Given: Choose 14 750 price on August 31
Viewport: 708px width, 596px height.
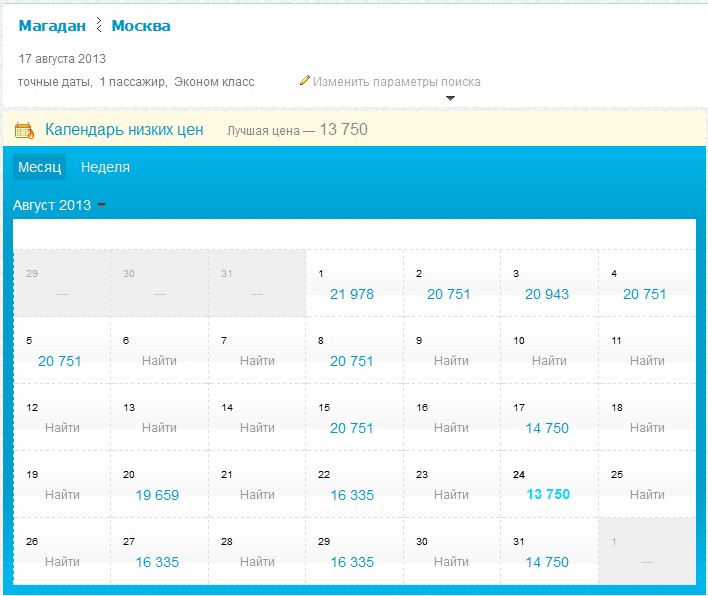Looking at the screenshot, I should tap(547, 562).
